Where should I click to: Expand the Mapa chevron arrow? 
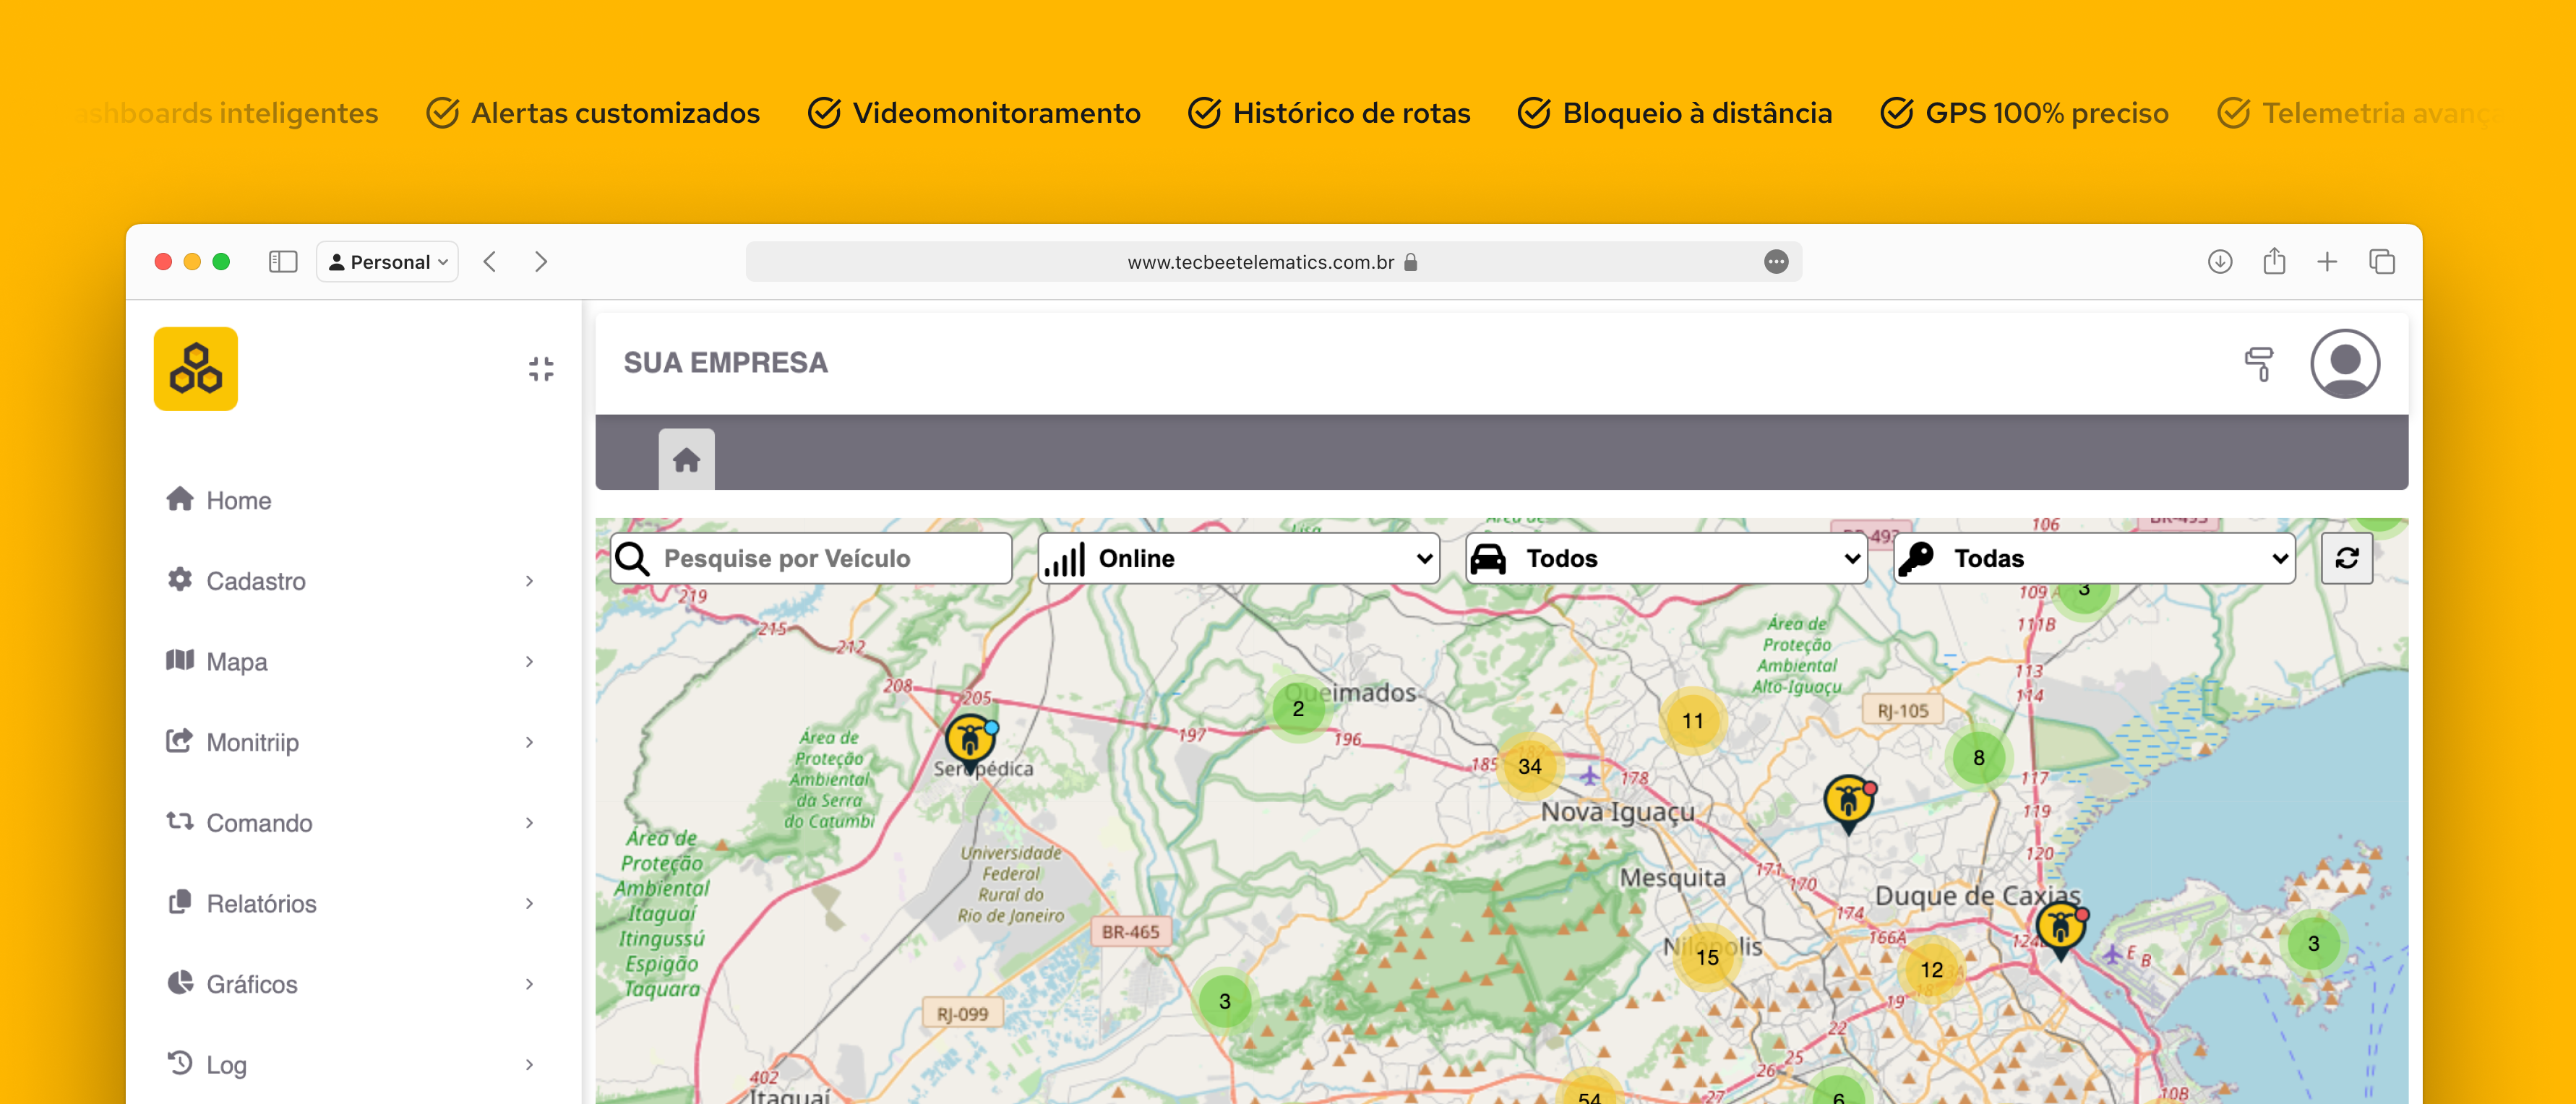click(x=529, y=662)
